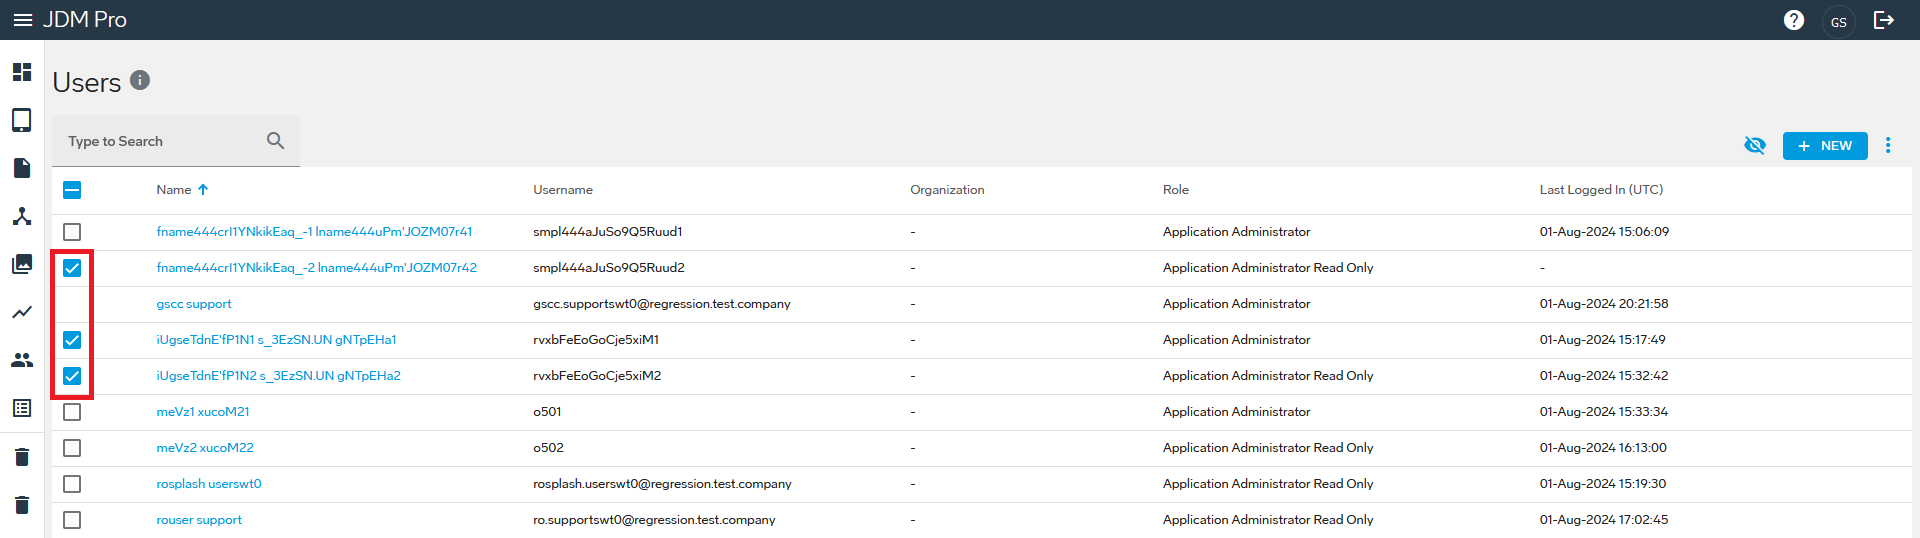Viewport: 1920px width, 538px height.
Task: Select username ro.supportswt0@regression.test.company cell
Action: pos(654,520)
